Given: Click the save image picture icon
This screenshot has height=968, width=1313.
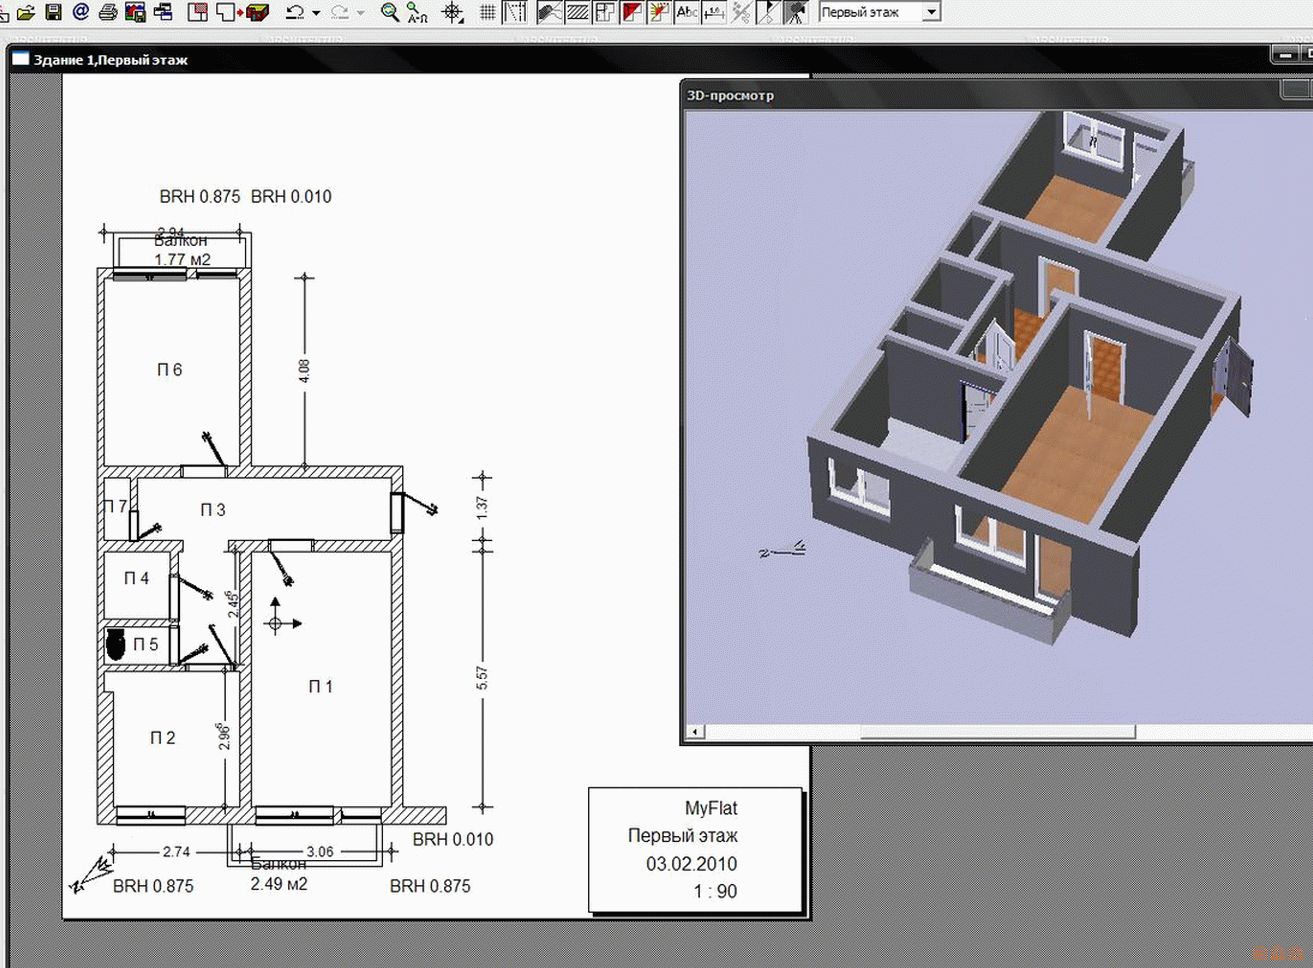Looking at the screenshot, I should [x=135, y=12].
